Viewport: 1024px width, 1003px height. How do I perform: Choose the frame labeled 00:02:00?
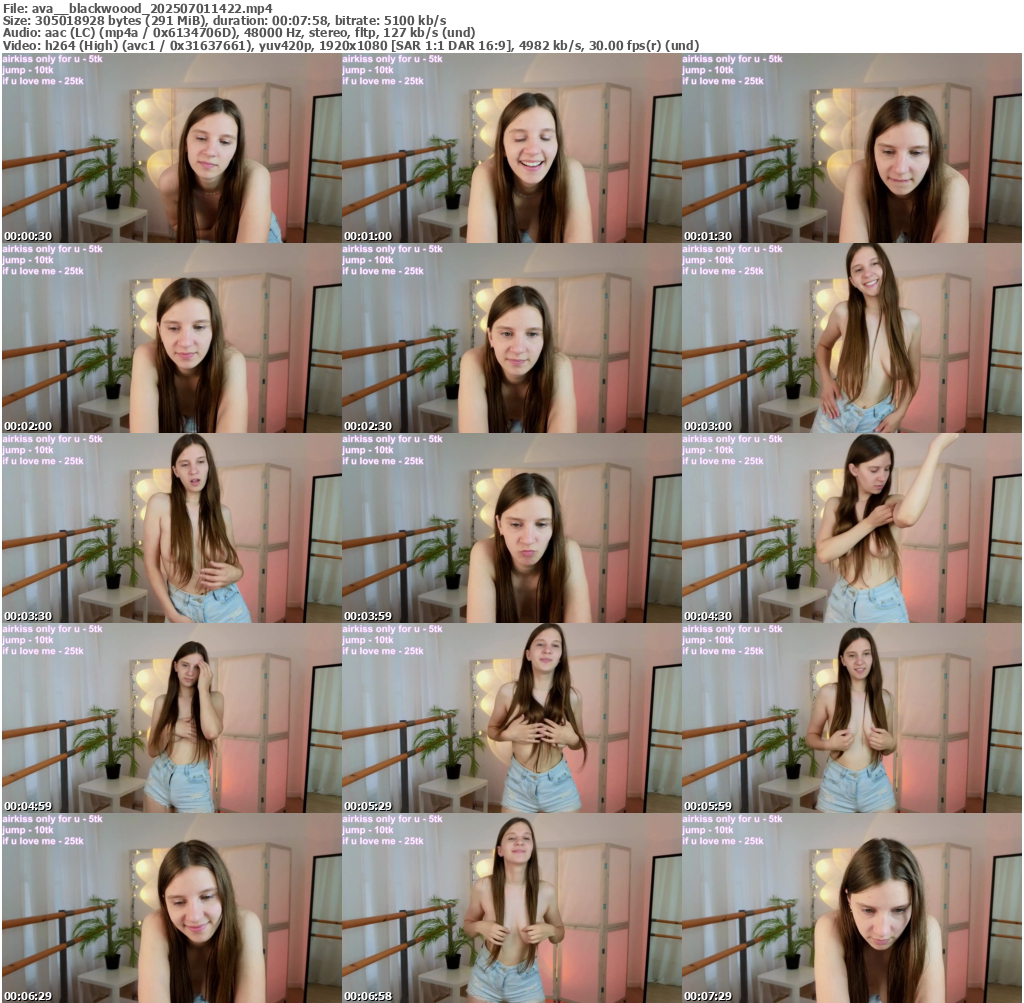[171, 338]
